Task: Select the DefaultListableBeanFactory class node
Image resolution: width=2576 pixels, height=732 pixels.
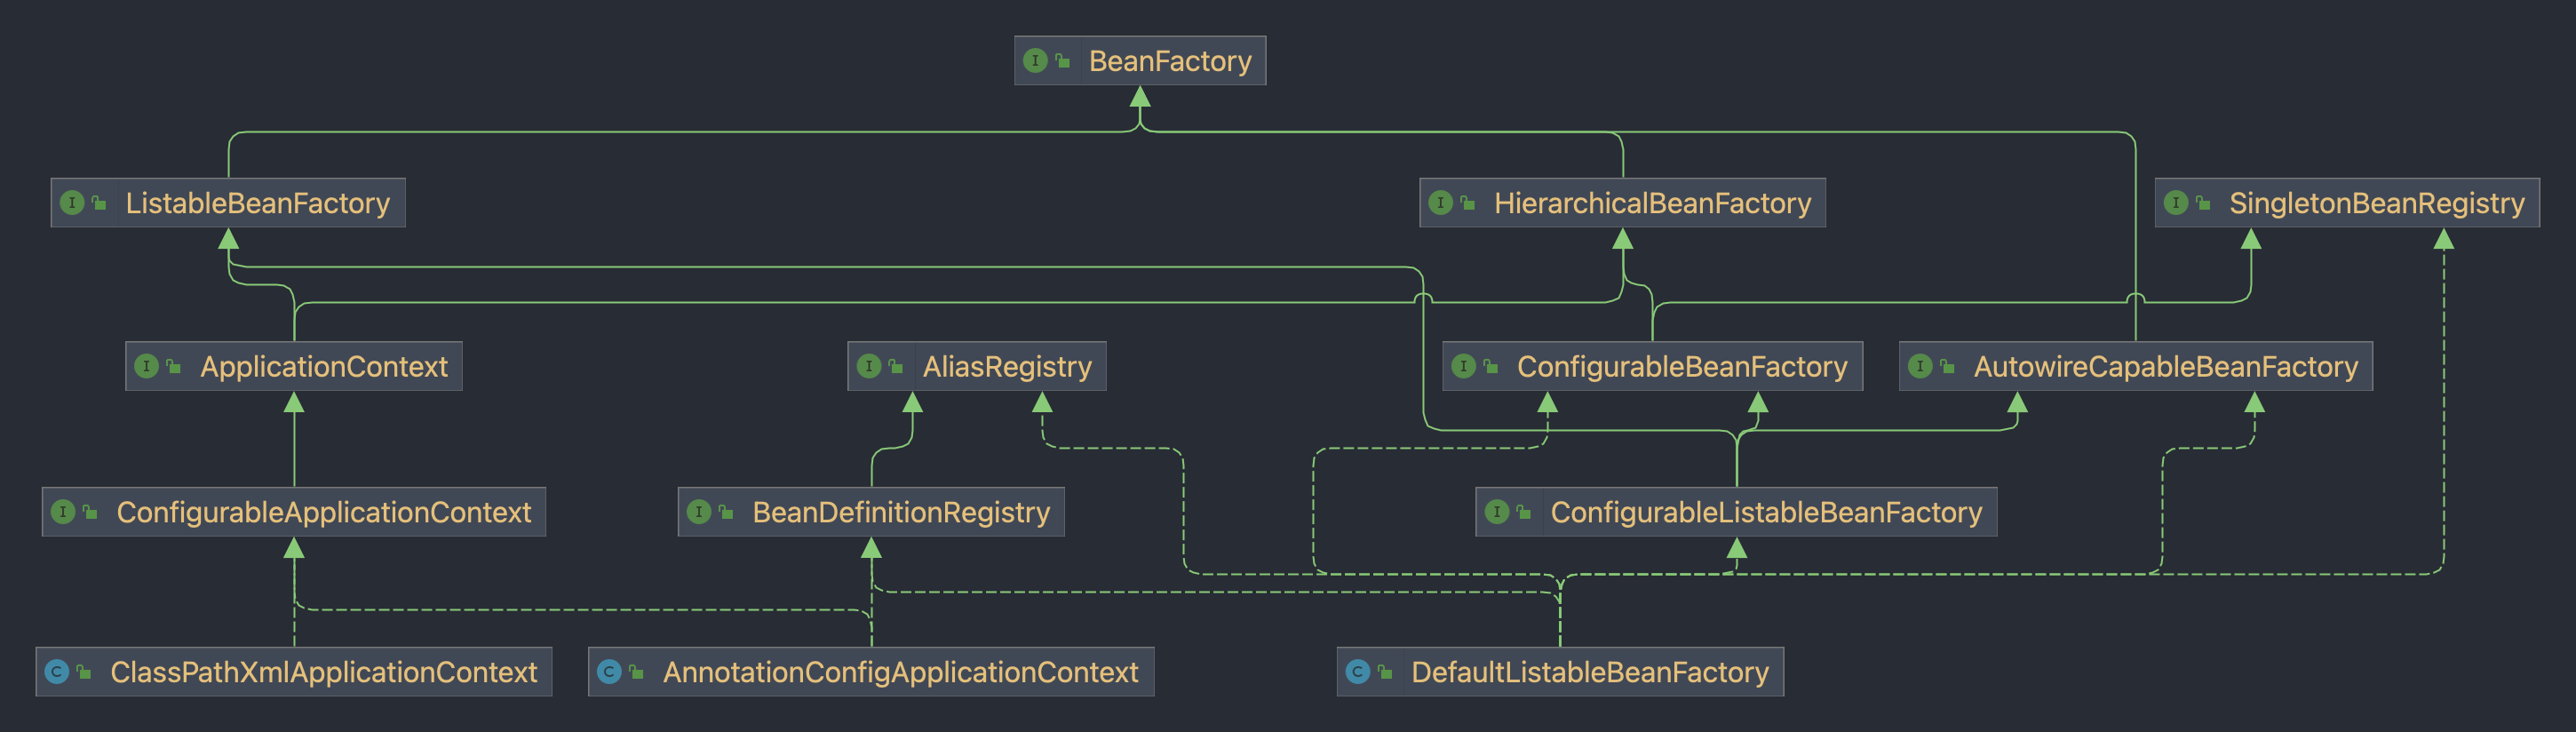Action: coord(1560,672)
